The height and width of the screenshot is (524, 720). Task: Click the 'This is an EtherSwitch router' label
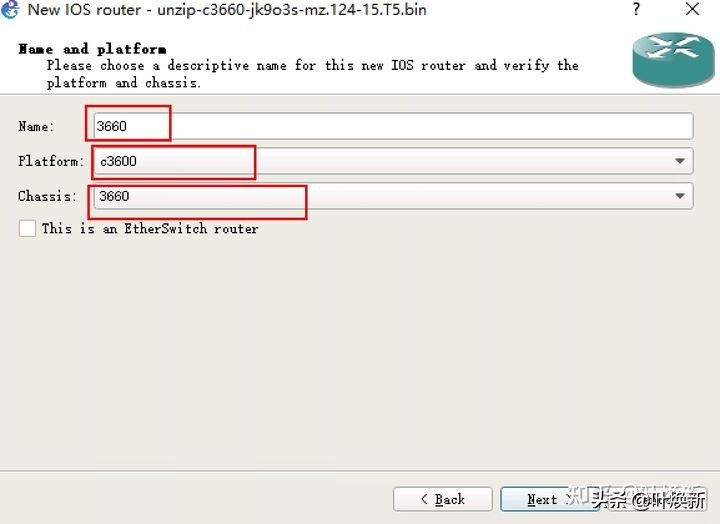click(150, 228)
